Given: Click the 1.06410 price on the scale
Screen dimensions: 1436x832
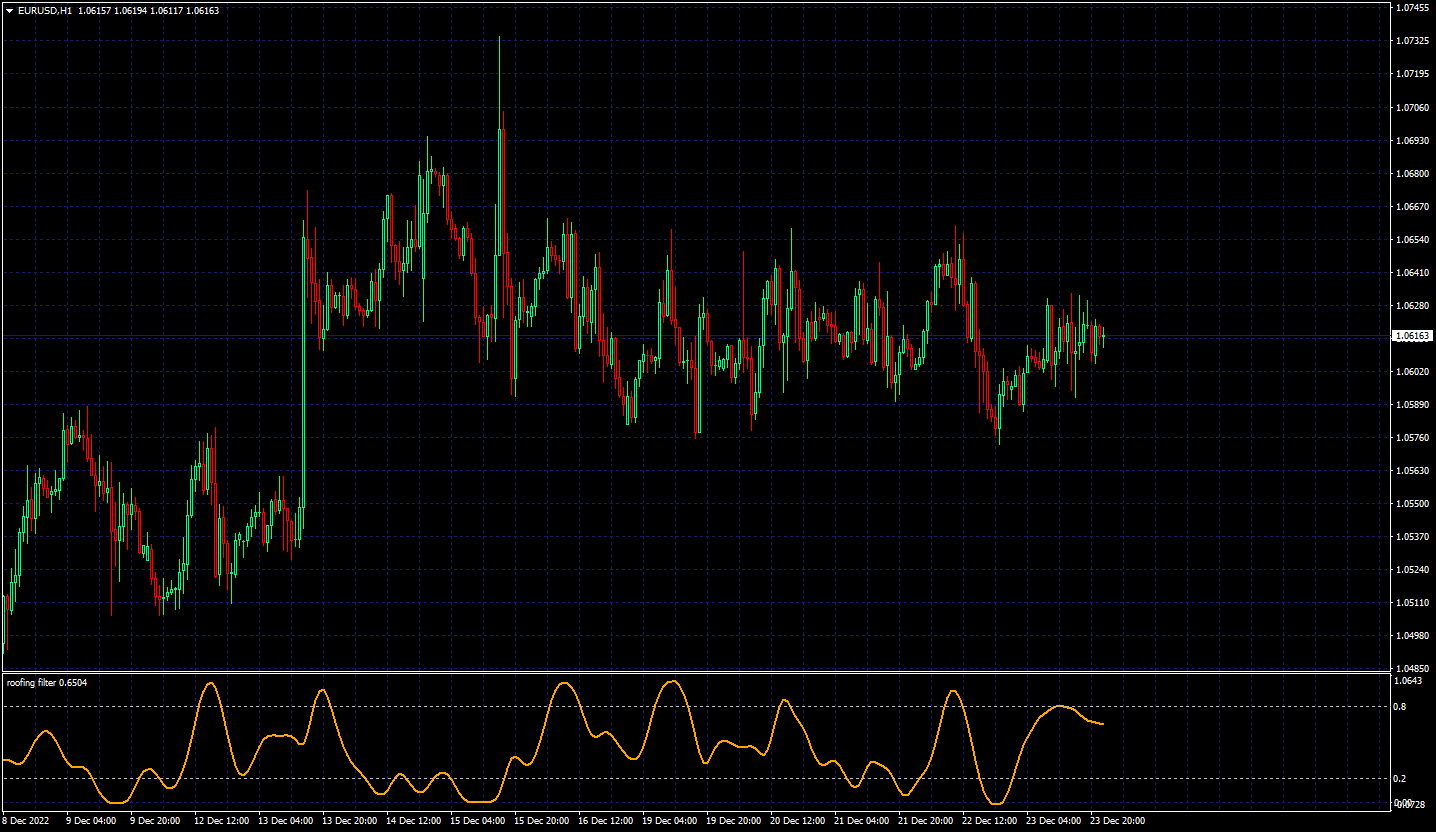Looking at the screenshot, I should pos(1412,272).
